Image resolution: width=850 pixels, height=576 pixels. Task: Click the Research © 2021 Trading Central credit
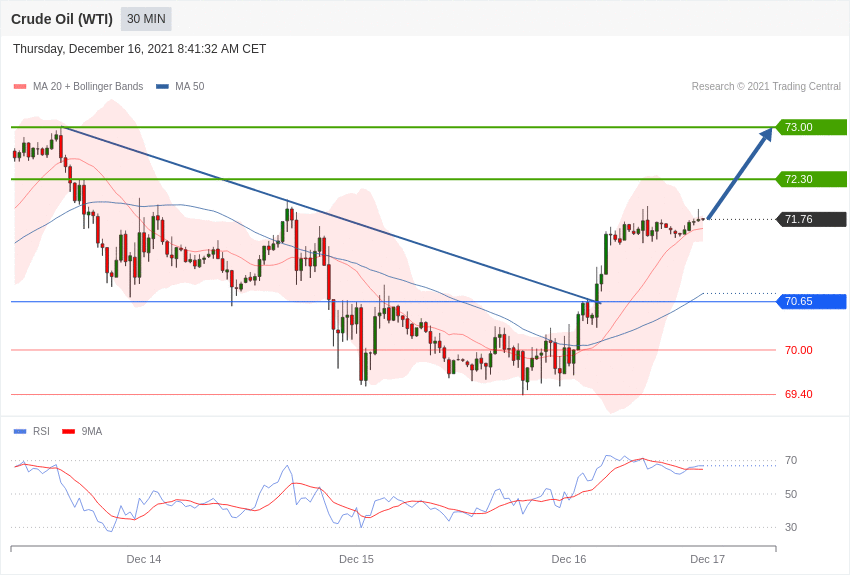click(x=766, y=86)
